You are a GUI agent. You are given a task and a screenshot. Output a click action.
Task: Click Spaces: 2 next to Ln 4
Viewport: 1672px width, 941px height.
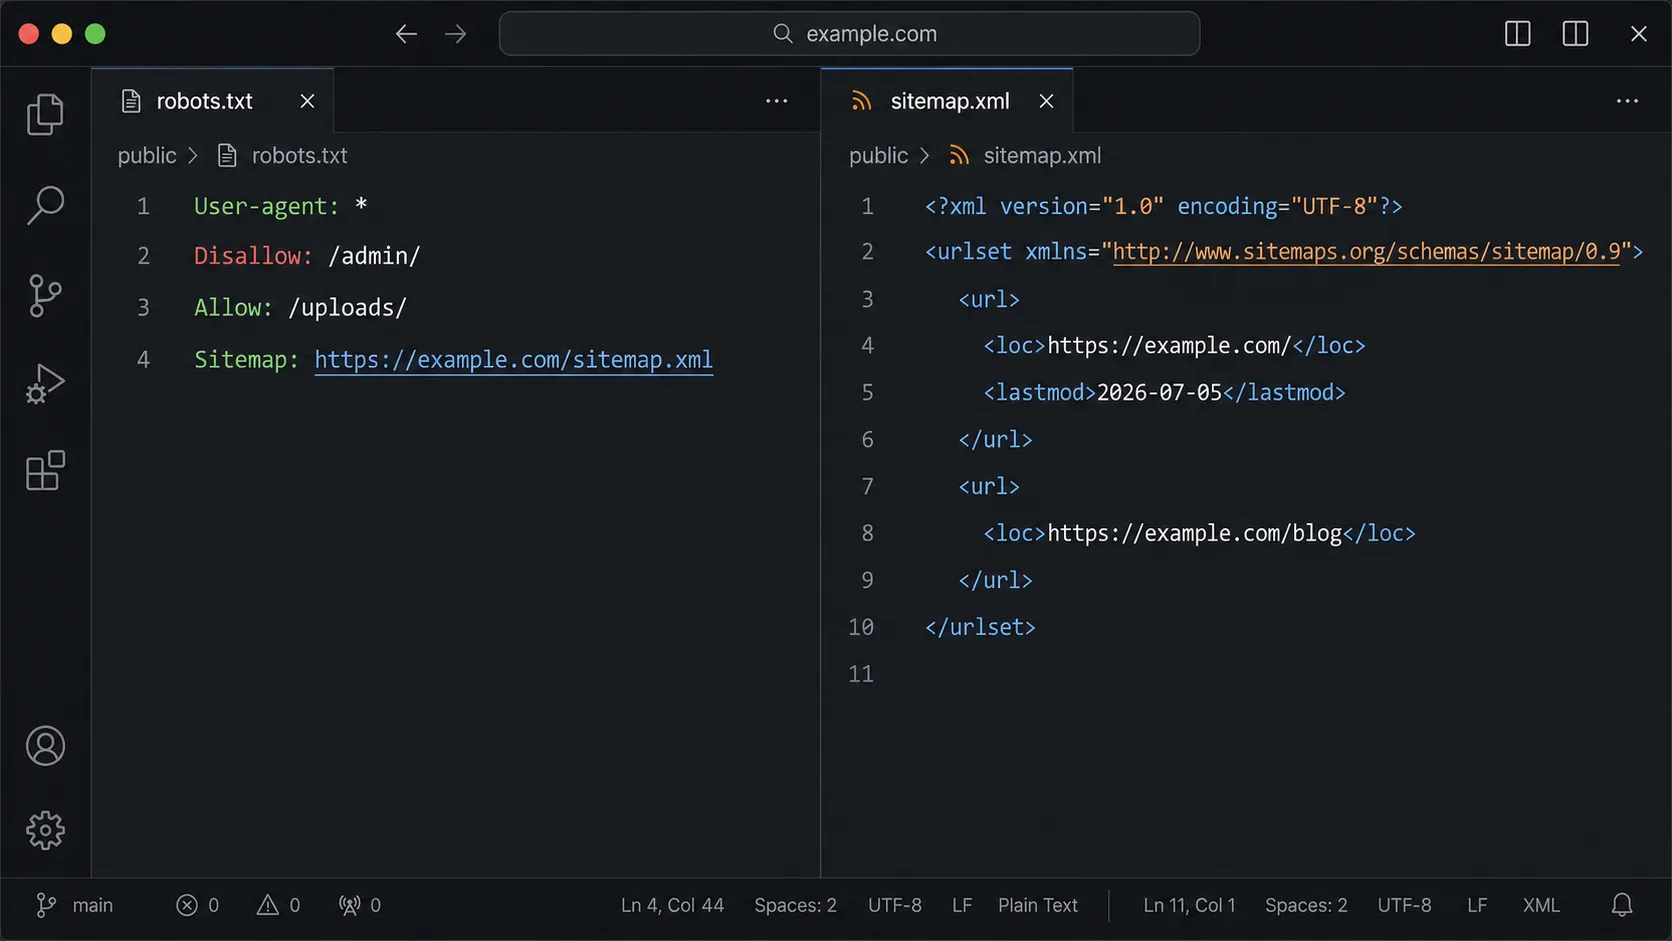[x=795, y=905]
